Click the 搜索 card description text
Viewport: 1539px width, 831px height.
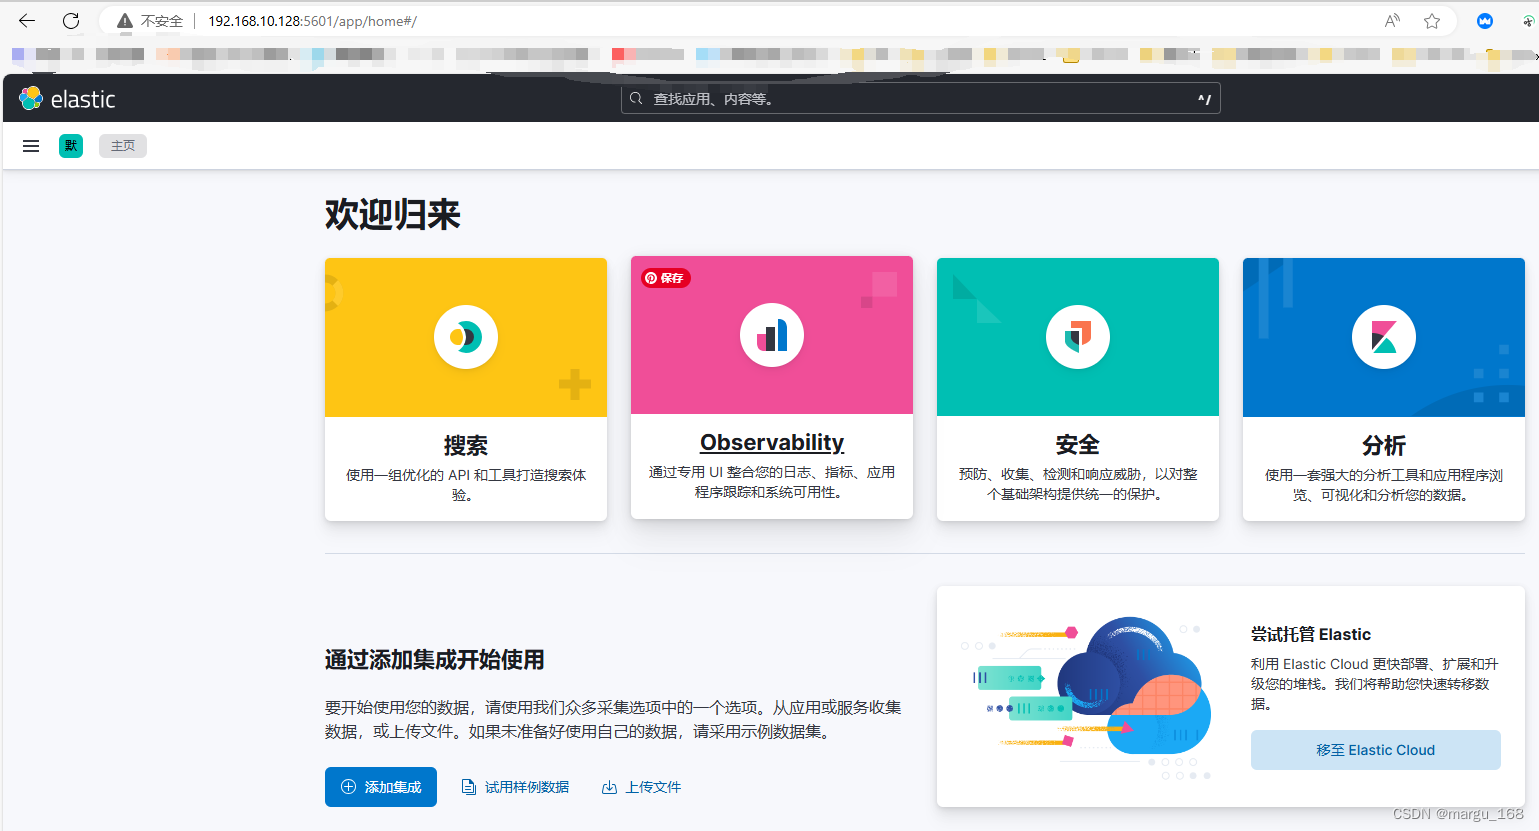[466, 485]
